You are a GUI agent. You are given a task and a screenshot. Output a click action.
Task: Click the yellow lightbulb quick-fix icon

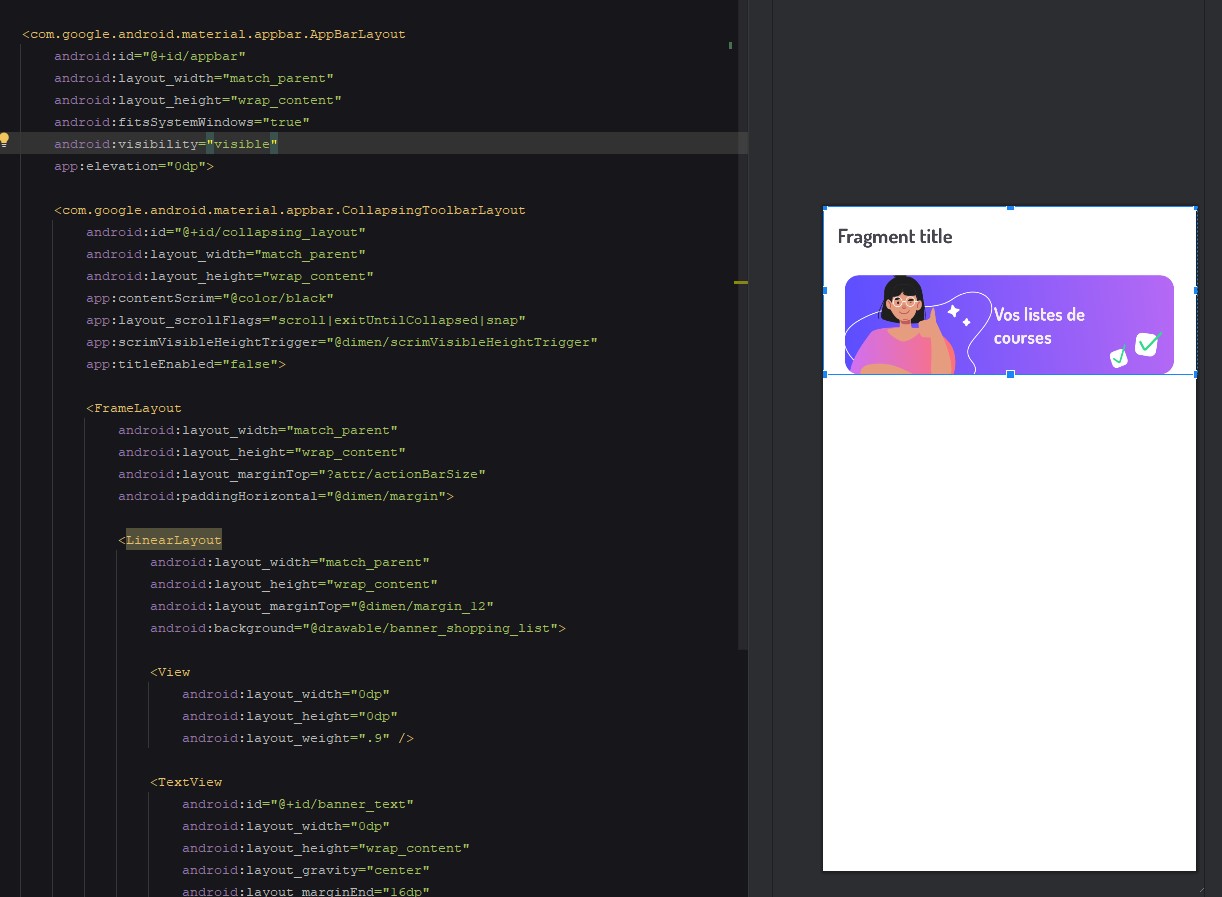[5, 140]
